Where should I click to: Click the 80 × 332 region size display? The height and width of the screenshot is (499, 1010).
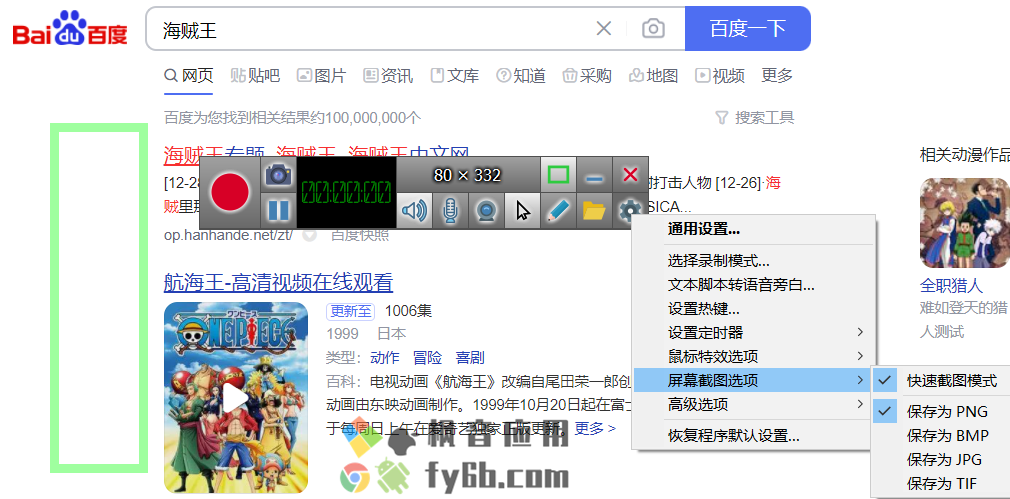point(468,174)
